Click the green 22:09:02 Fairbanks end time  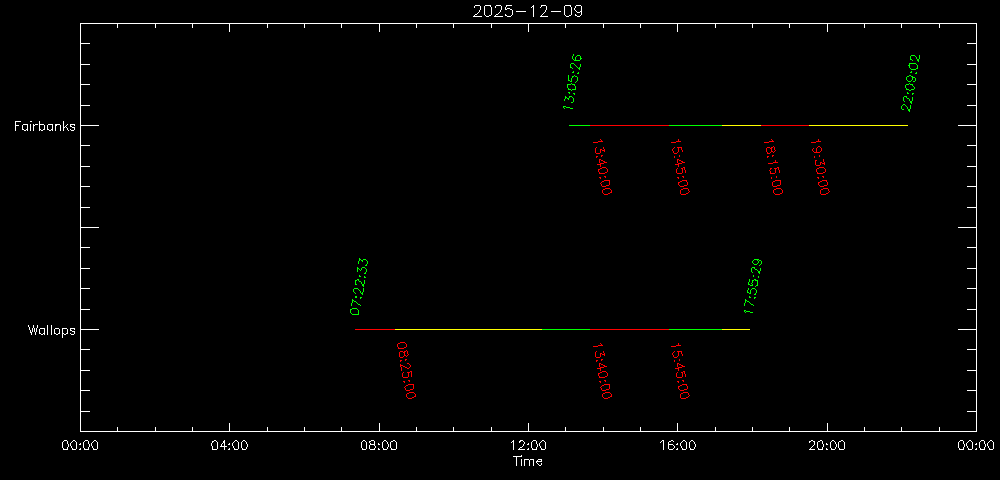coord(910,82)
